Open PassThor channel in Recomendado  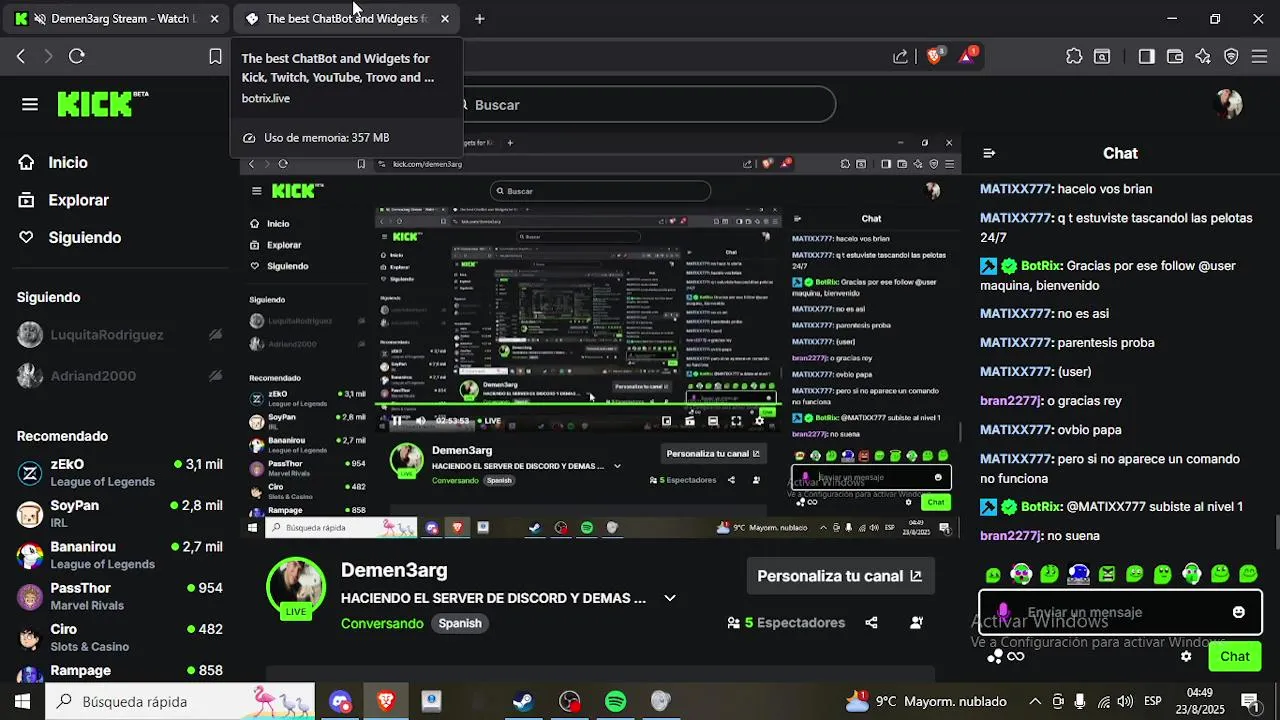[120, 596]
